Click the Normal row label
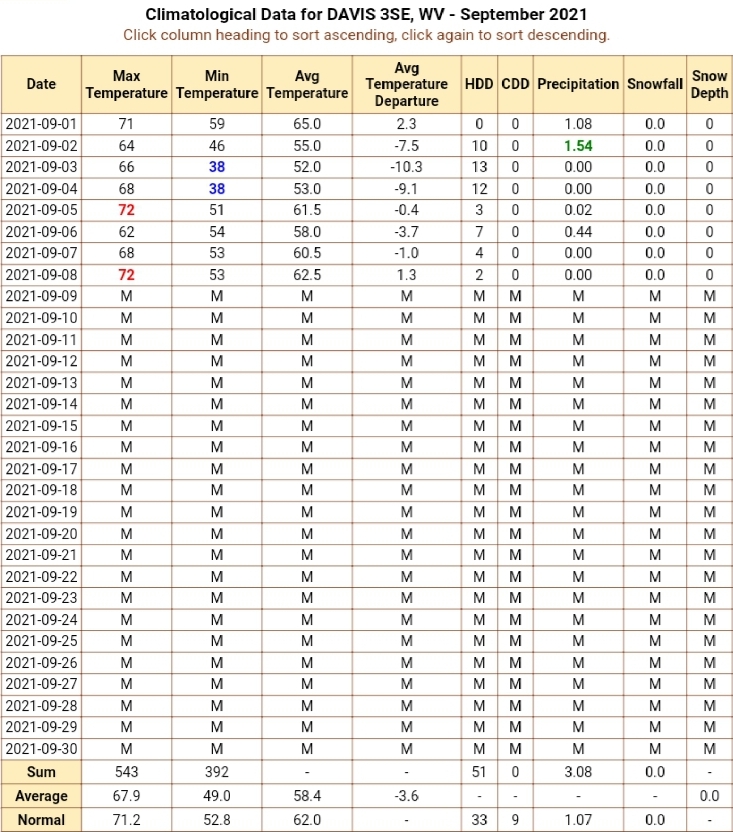 click(41, 820)
